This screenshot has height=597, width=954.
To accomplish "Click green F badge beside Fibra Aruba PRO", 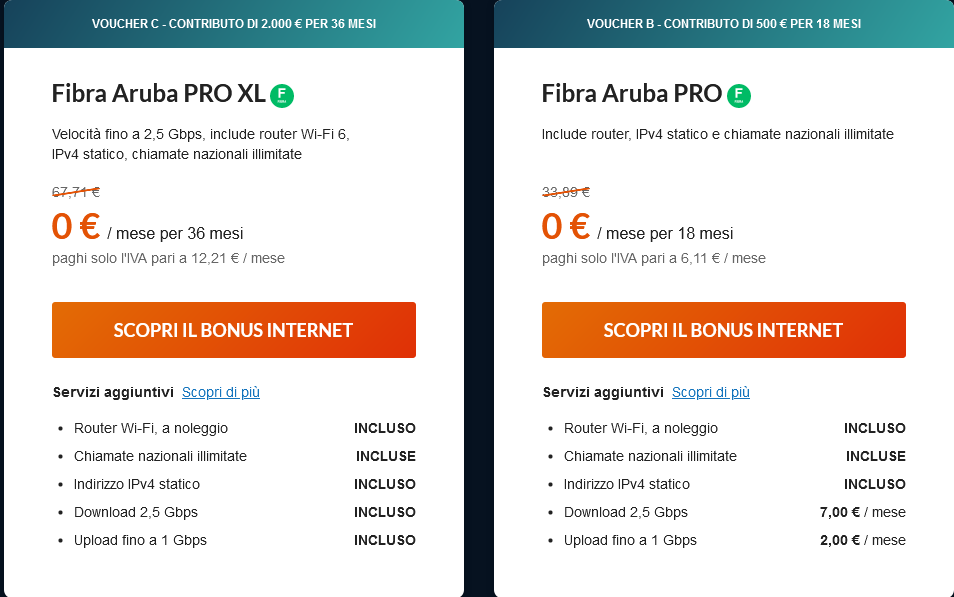I will [x=739, y=96].
